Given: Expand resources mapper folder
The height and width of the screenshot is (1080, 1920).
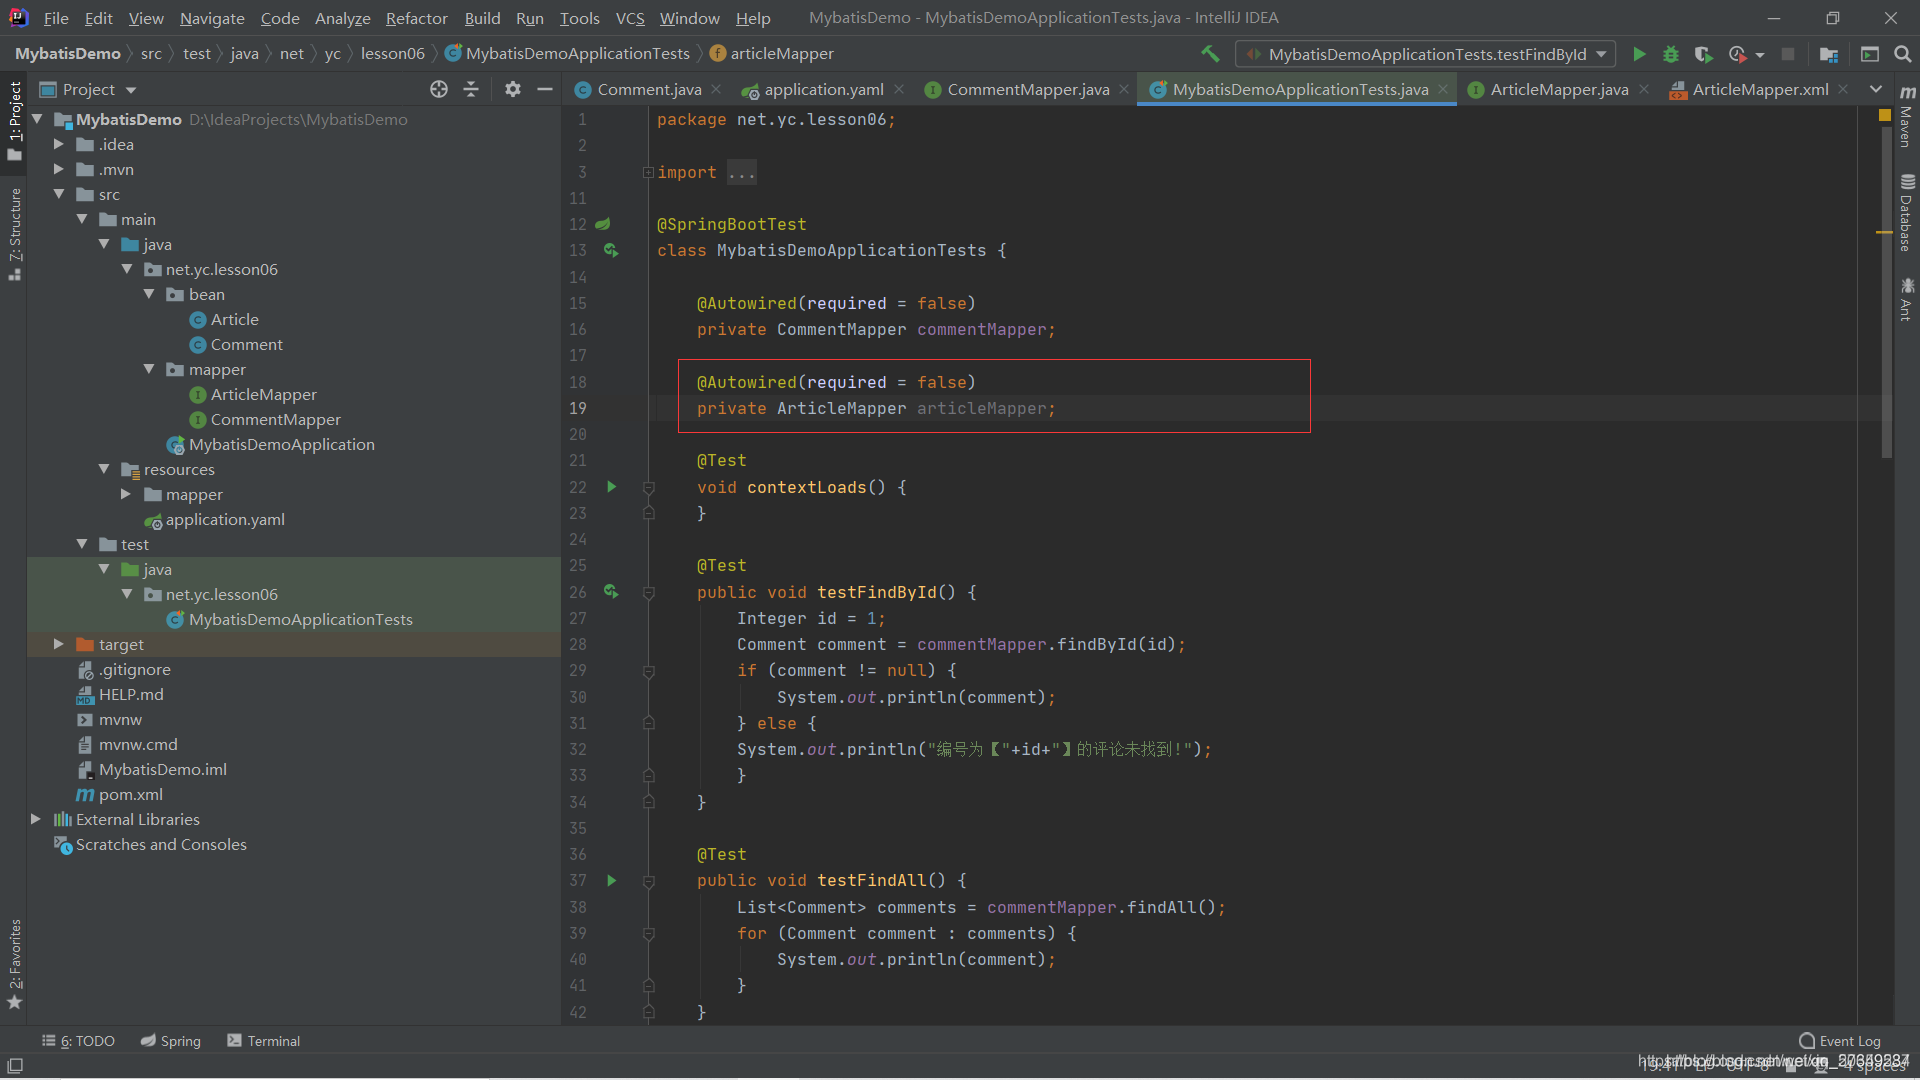Looking at the screenshot, I should (126, 494).
